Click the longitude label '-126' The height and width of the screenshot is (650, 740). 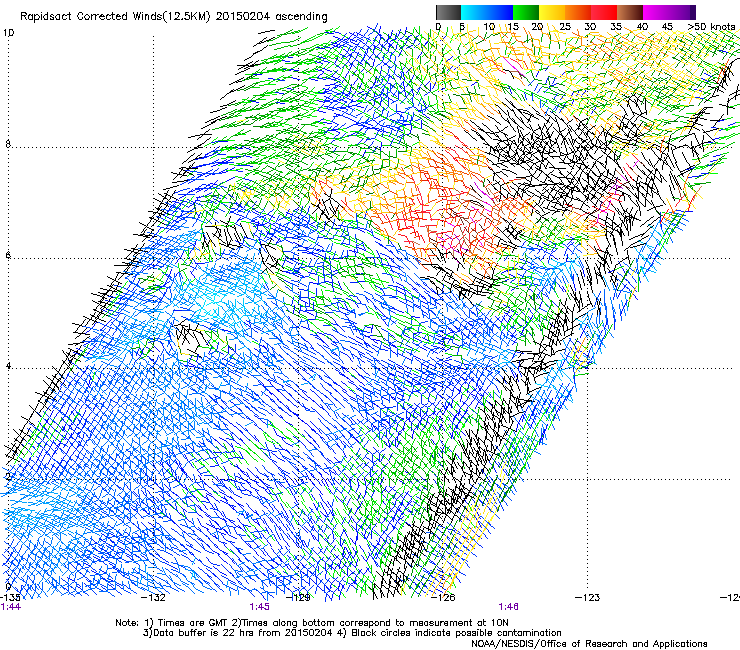click(443, 598)
